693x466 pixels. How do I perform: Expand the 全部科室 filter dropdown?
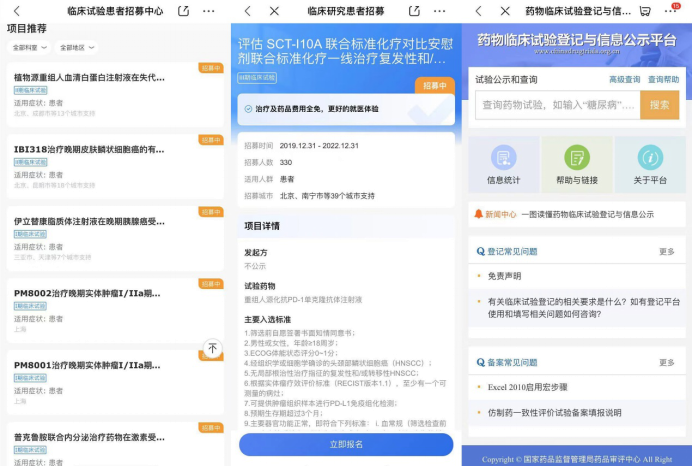[x=28, y=47]
